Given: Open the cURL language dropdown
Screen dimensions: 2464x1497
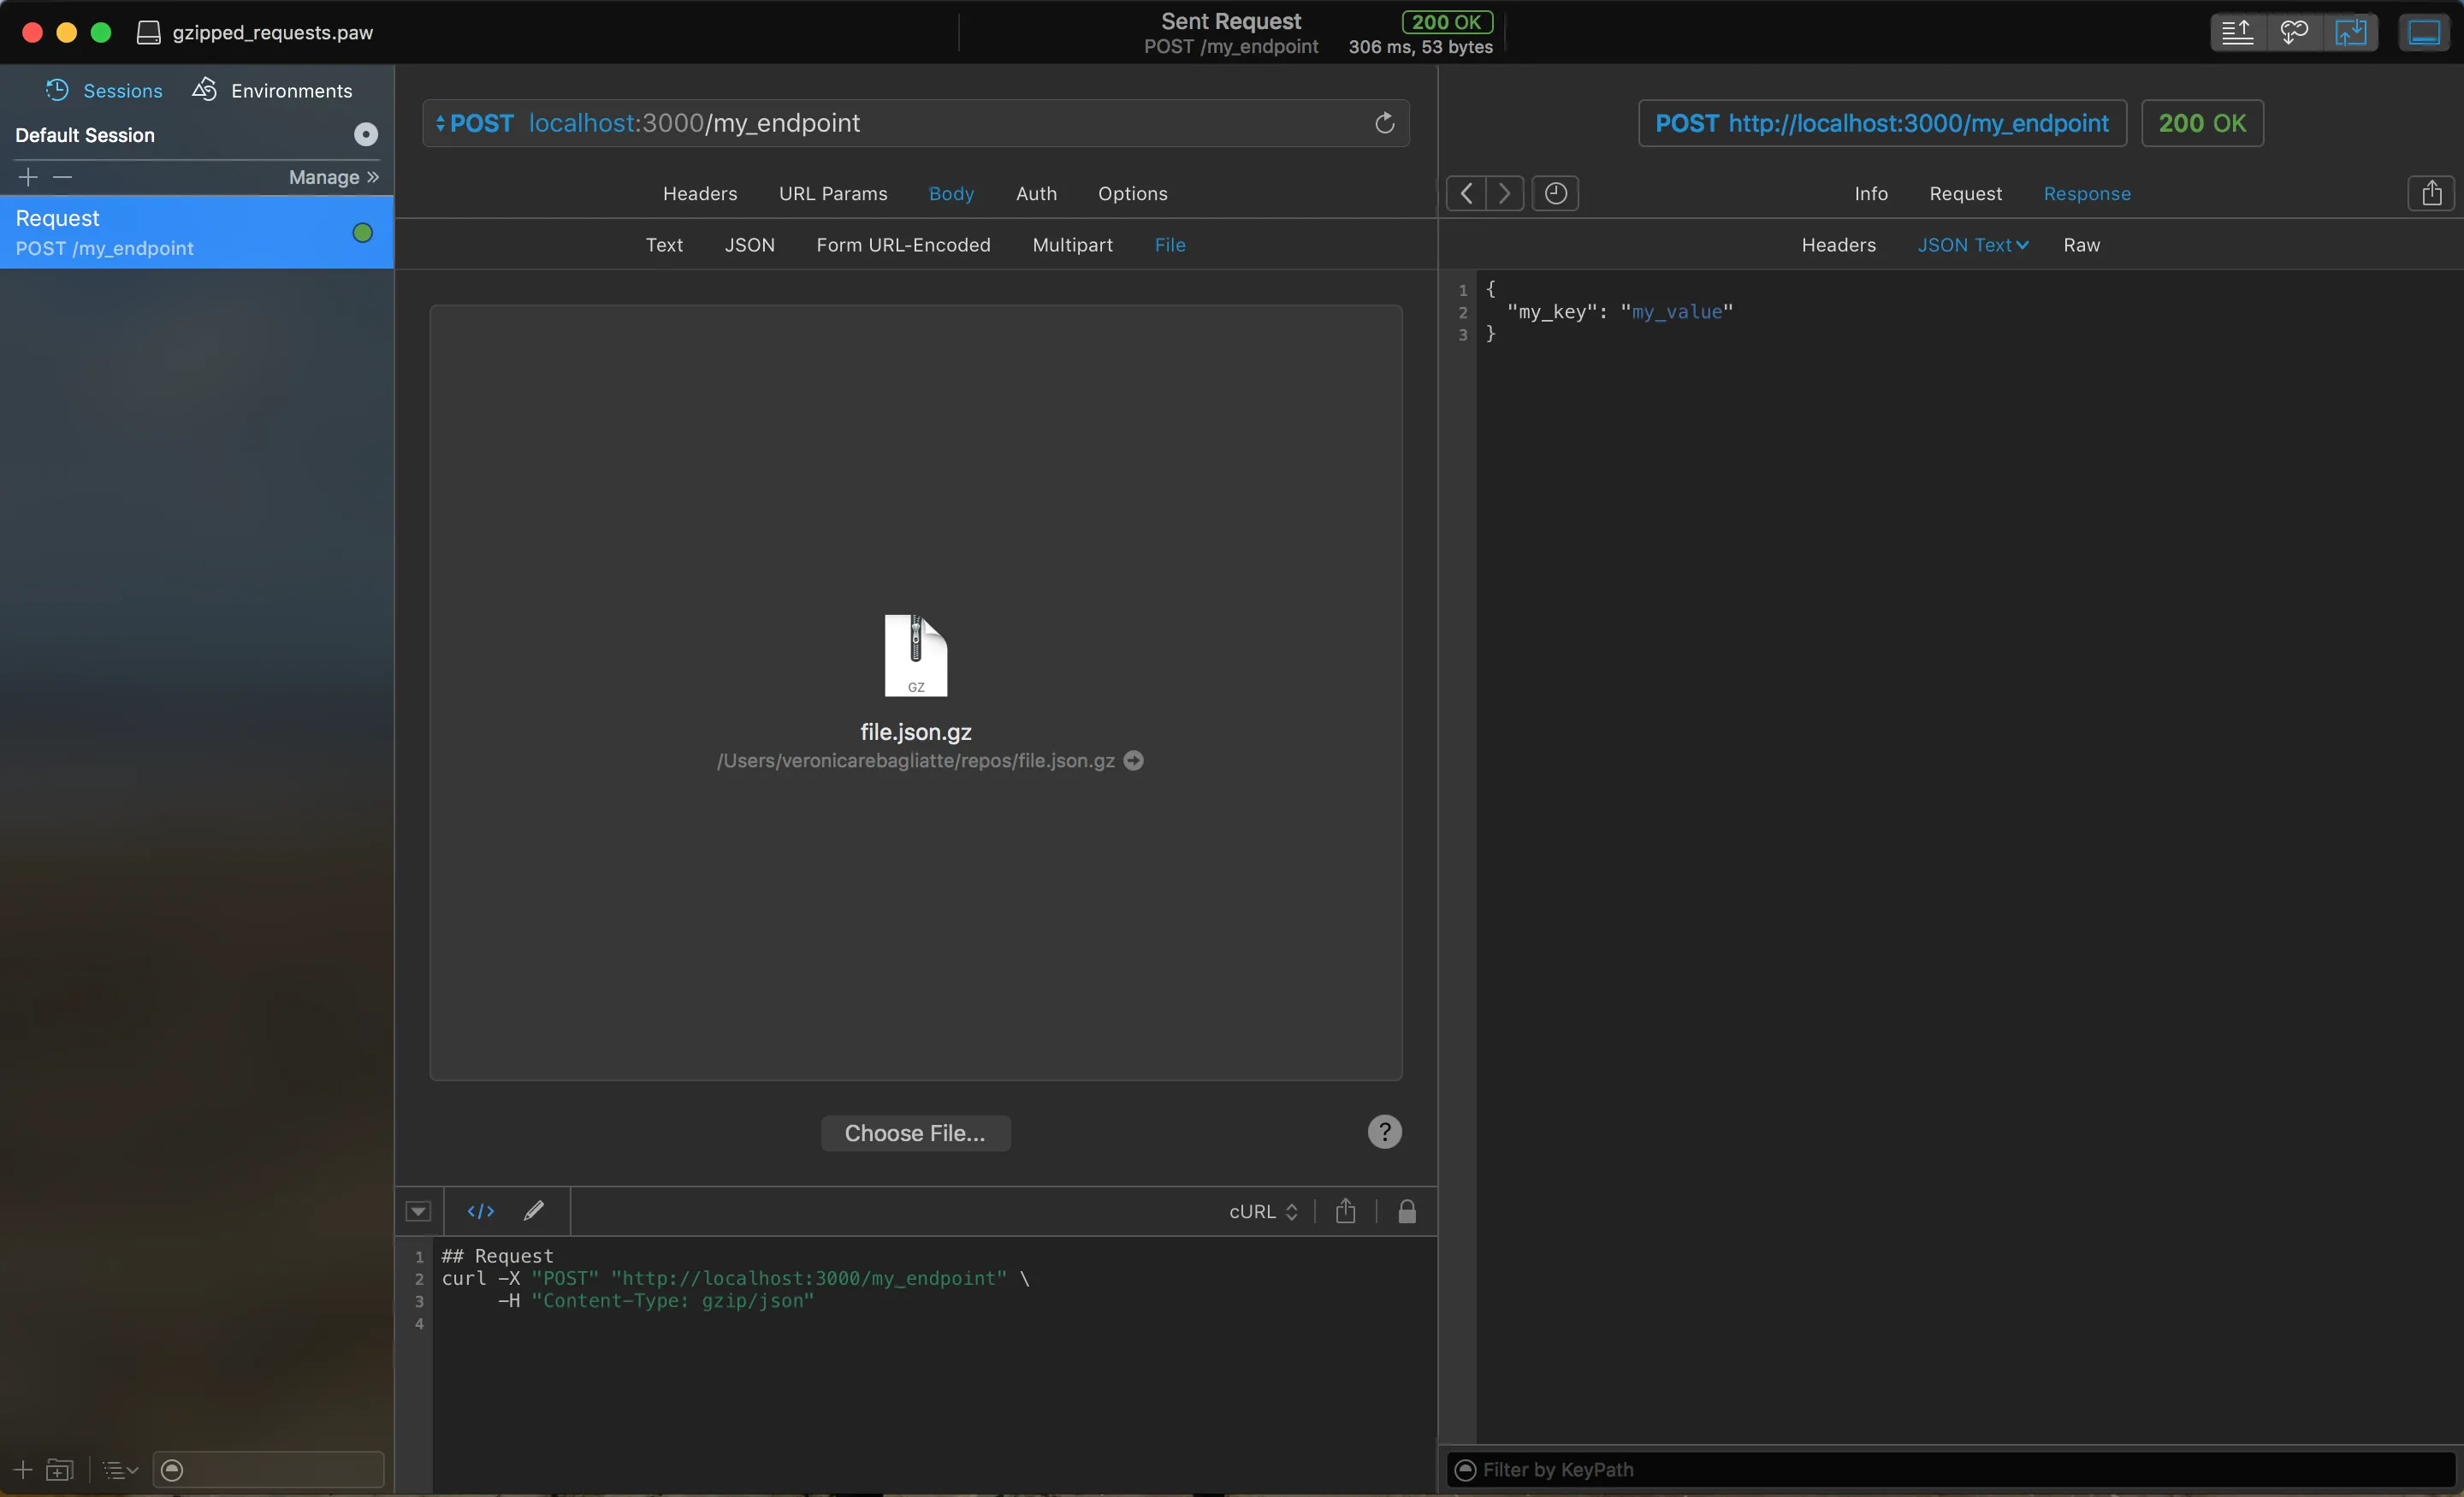Looking at the screenshot, I should (x=1263, y=1211).
